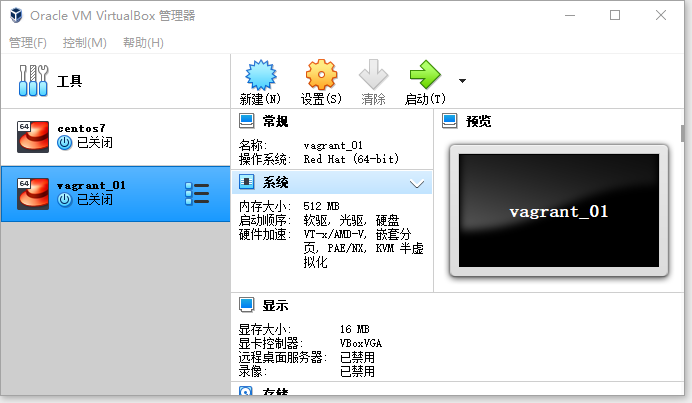Collapse the System (系统) section chevron
The image size is (692, 403).
[x=417, y=184]
